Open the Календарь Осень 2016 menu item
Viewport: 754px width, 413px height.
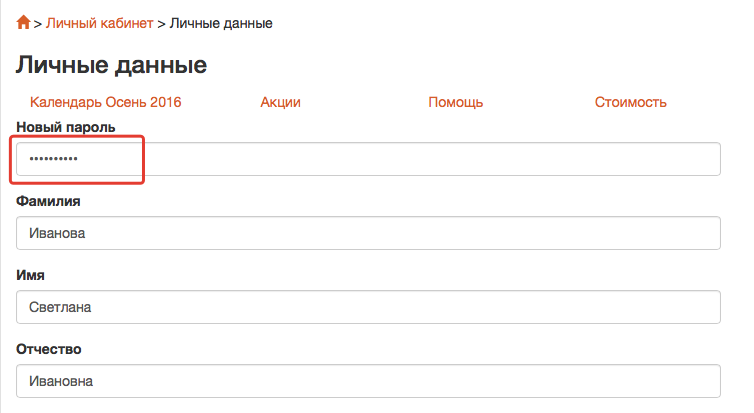point(105,102)
